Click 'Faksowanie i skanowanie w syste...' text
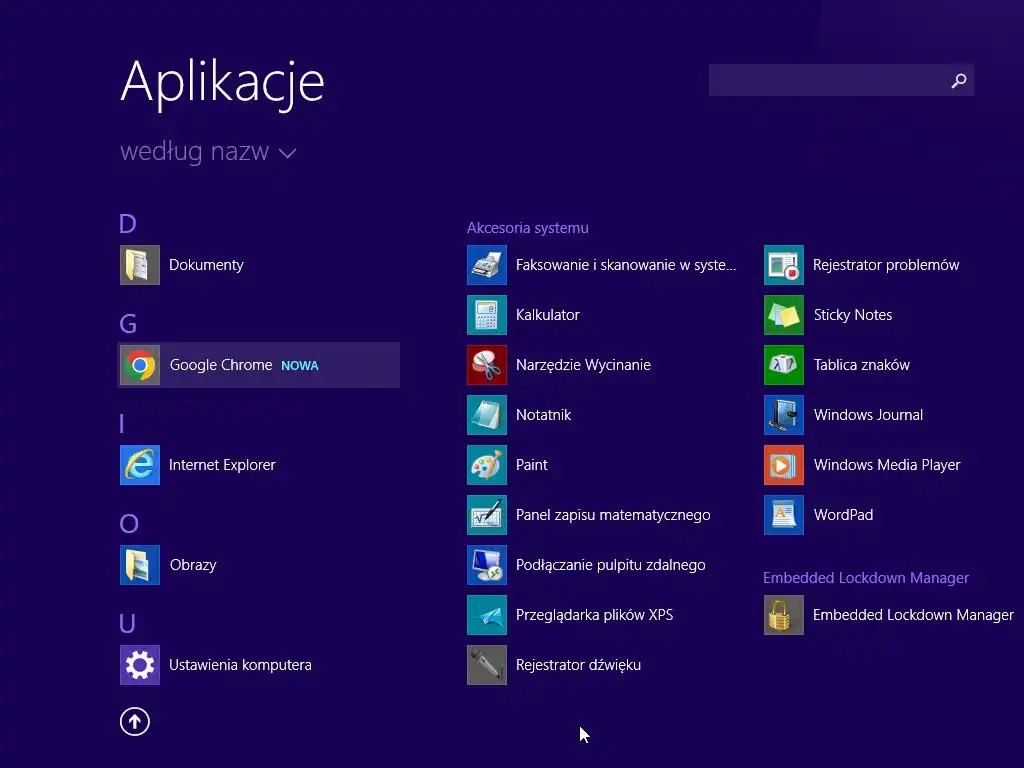 (x=626, y=265)
